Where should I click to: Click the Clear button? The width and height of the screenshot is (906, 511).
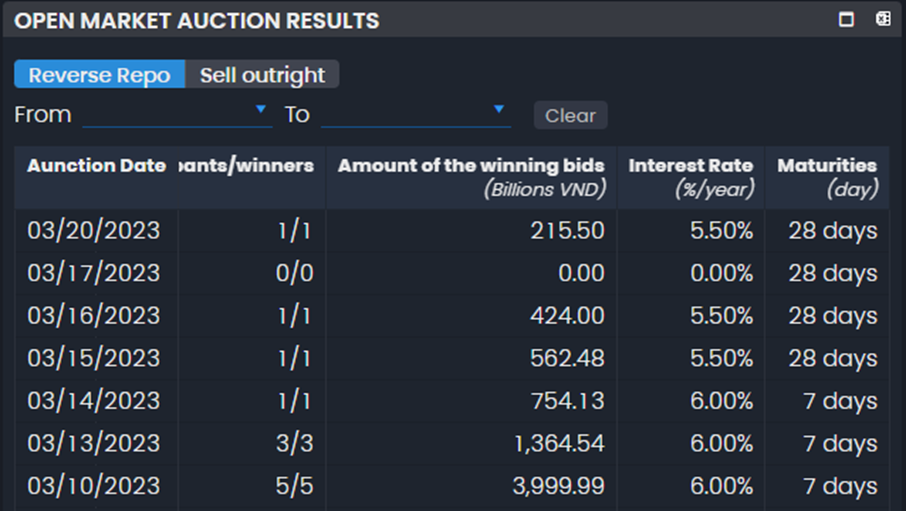[x=570, y=116]
